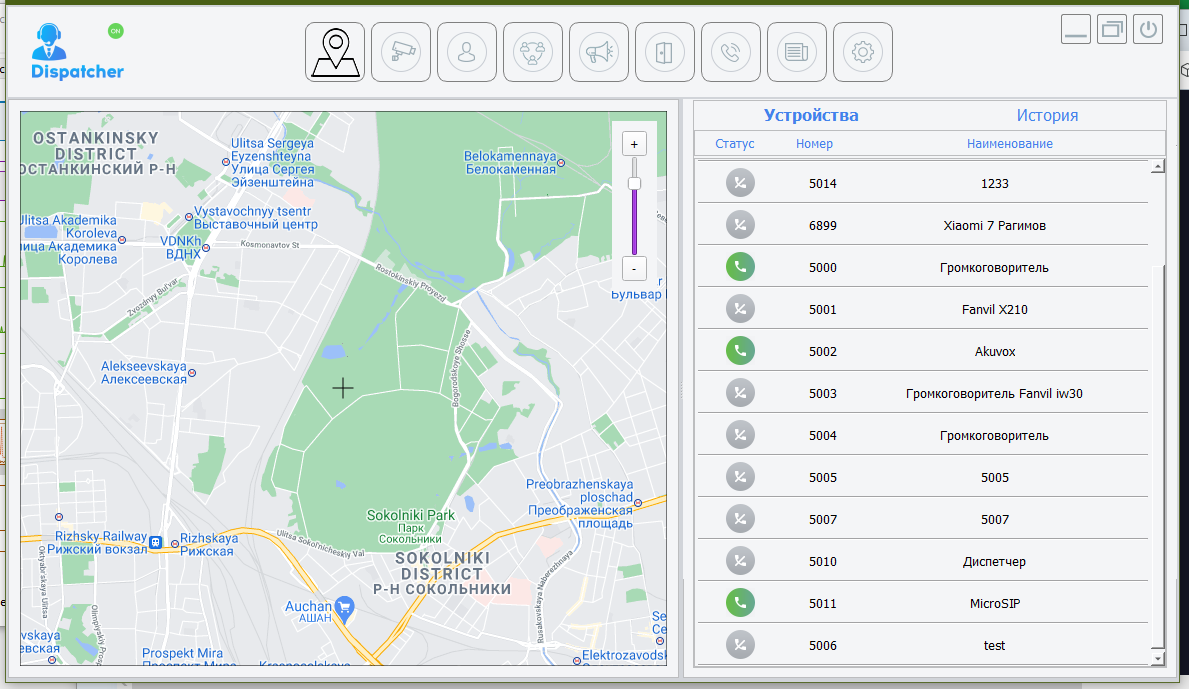Viewport: 1189px width, 689px height.
Task: Click the device list scrollbar thumb
Action: click(1157, 457)
